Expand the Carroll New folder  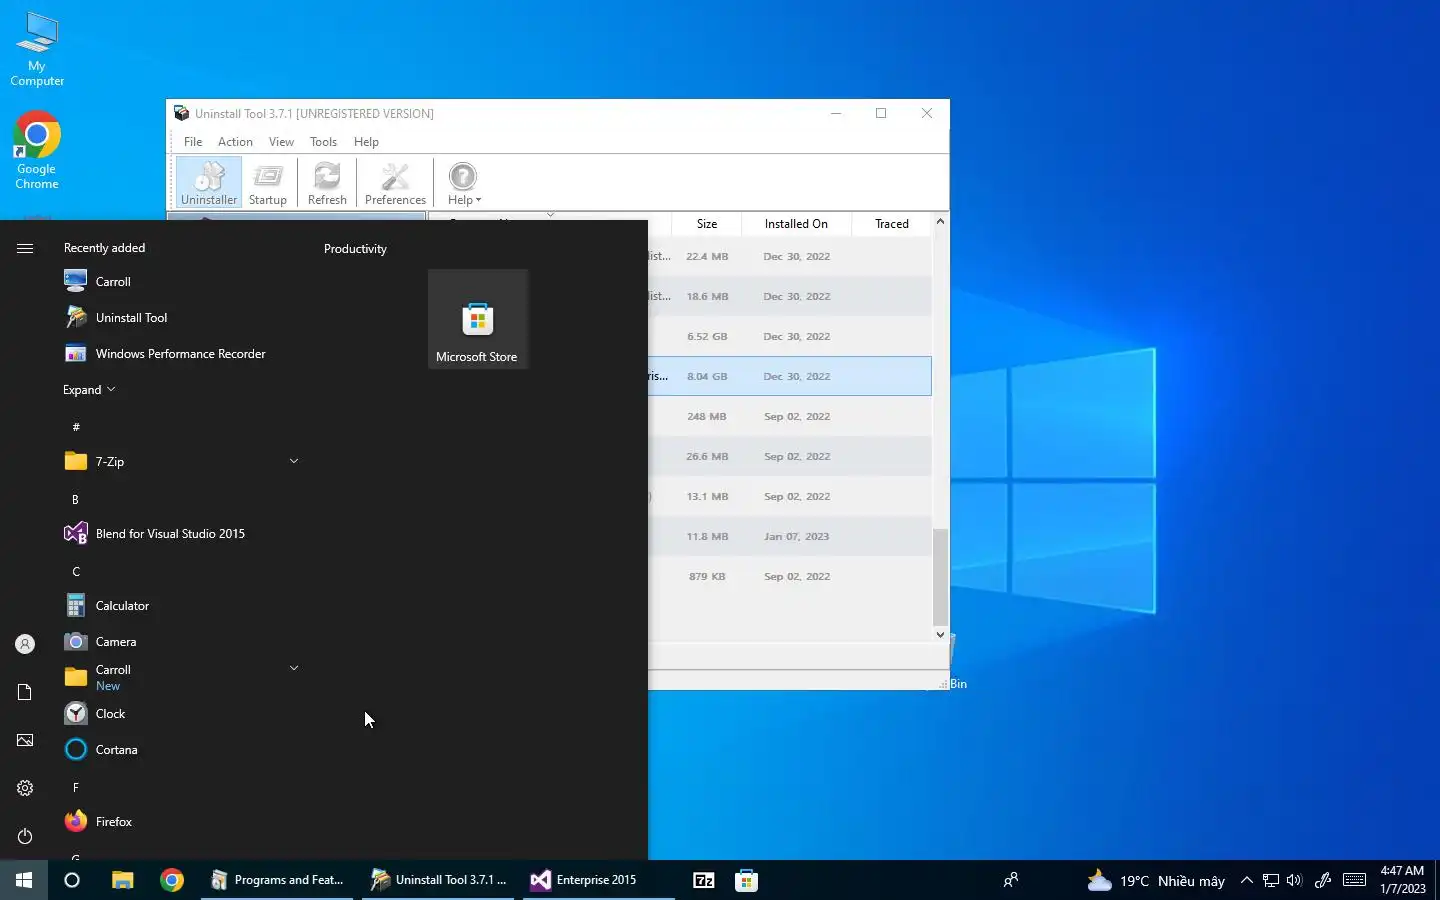tap(180, 677)
